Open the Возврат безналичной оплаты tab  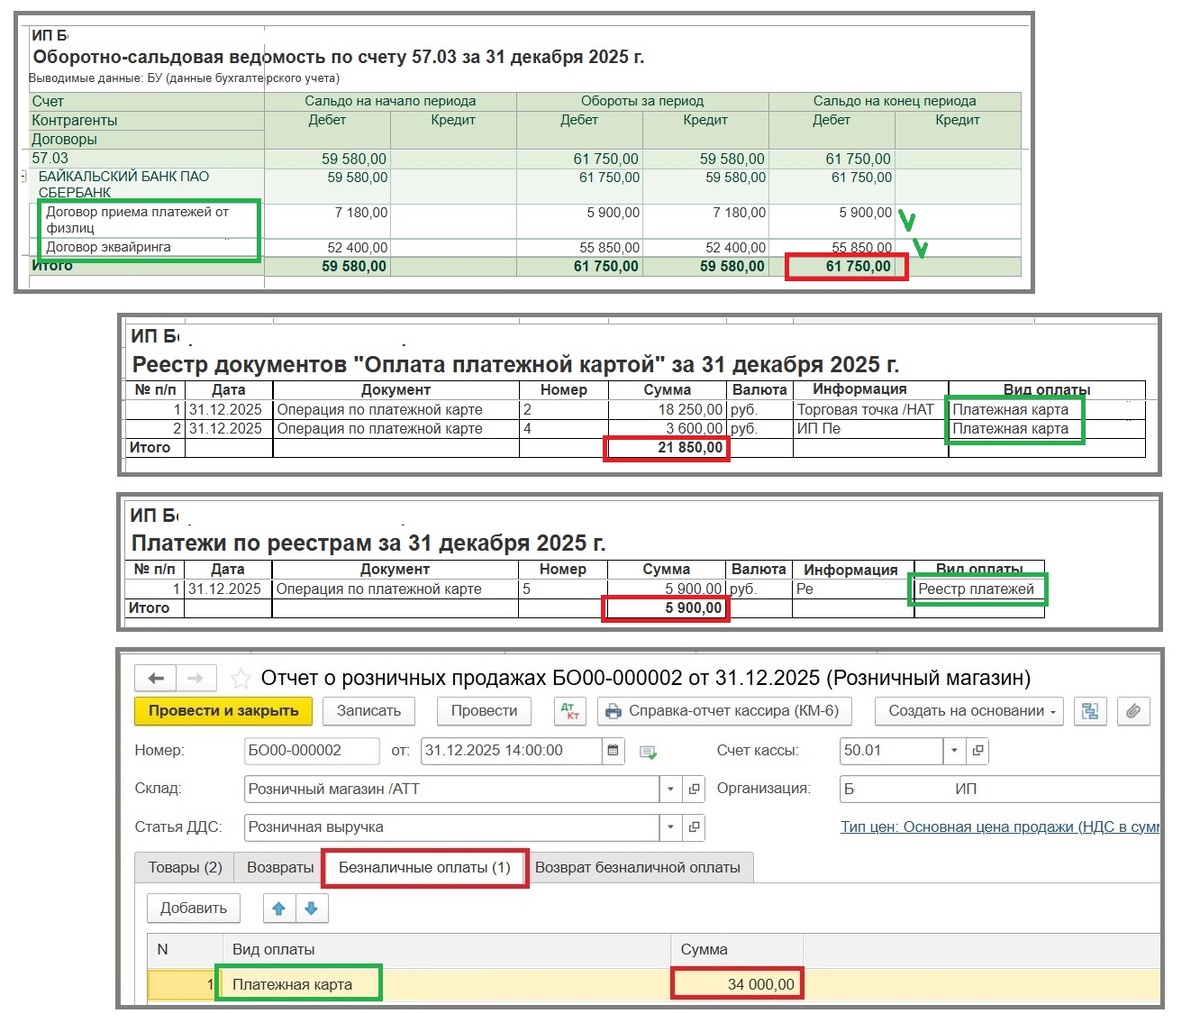tap(638, 867)
